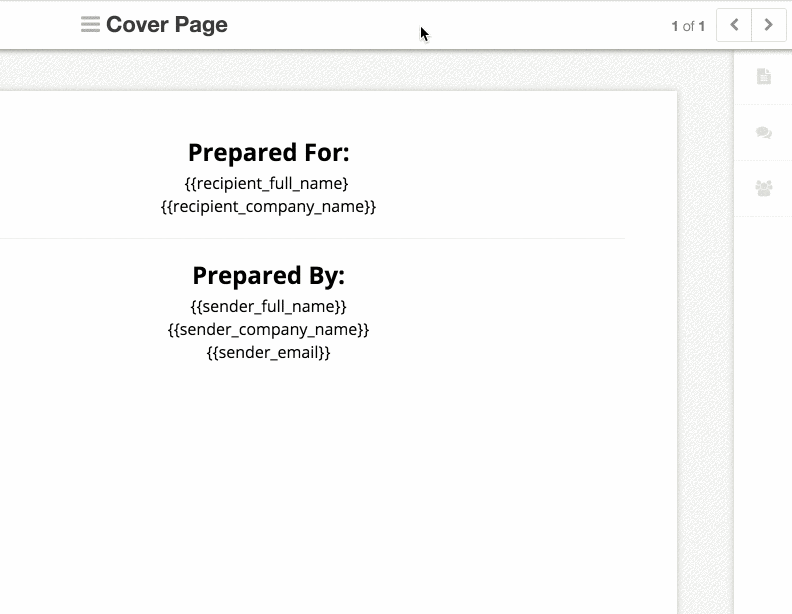This screenshot has height=614, width=792.
Task: Click the {{sender_full_name}} variable text
Action: click(x=268, y=307)
